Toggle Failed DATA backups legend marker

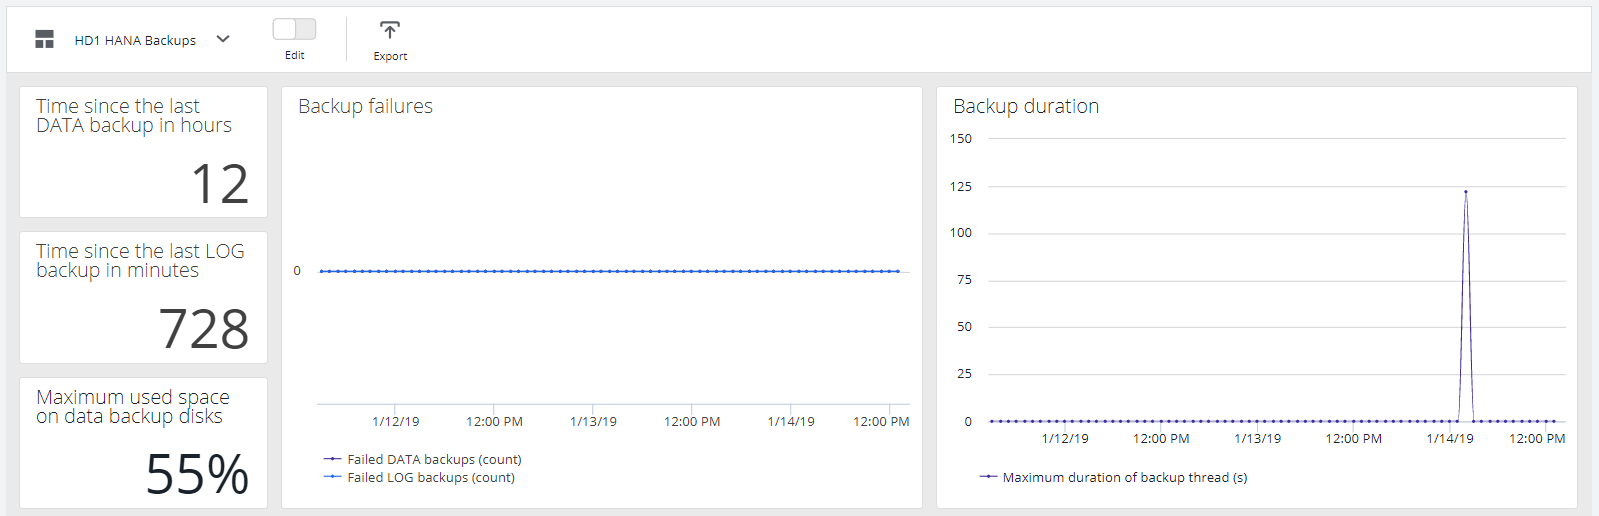333,459
